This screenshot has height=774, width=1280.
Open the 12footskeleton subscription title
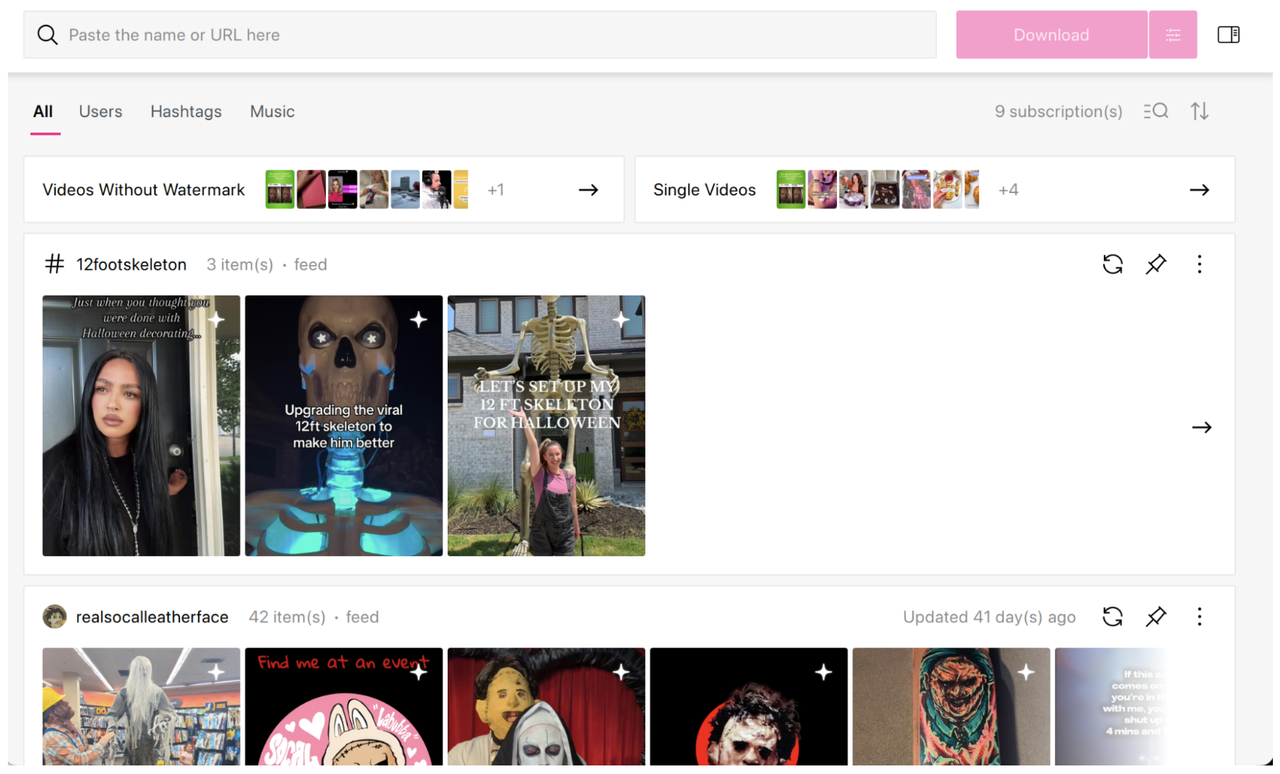131,264
